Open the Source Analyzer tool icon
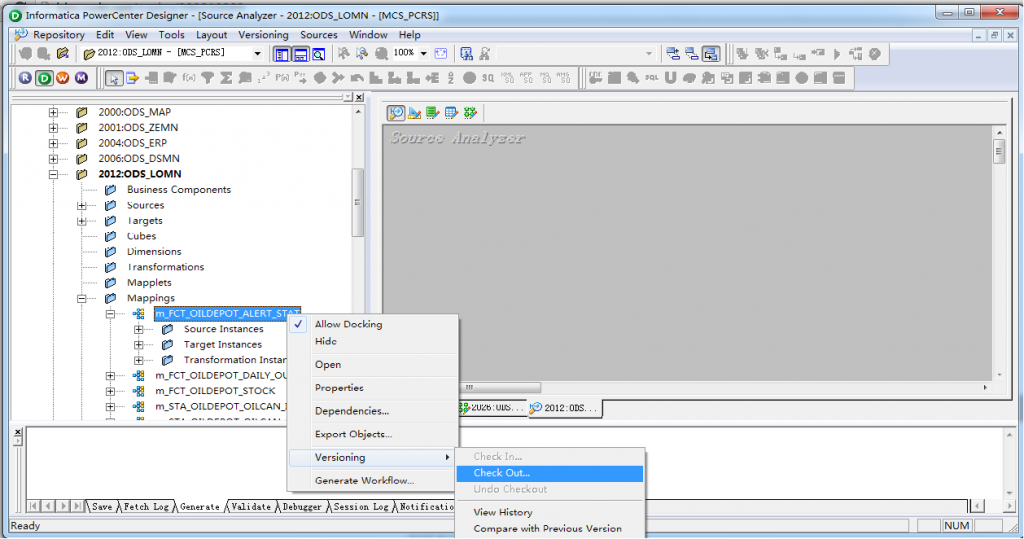 396,113
